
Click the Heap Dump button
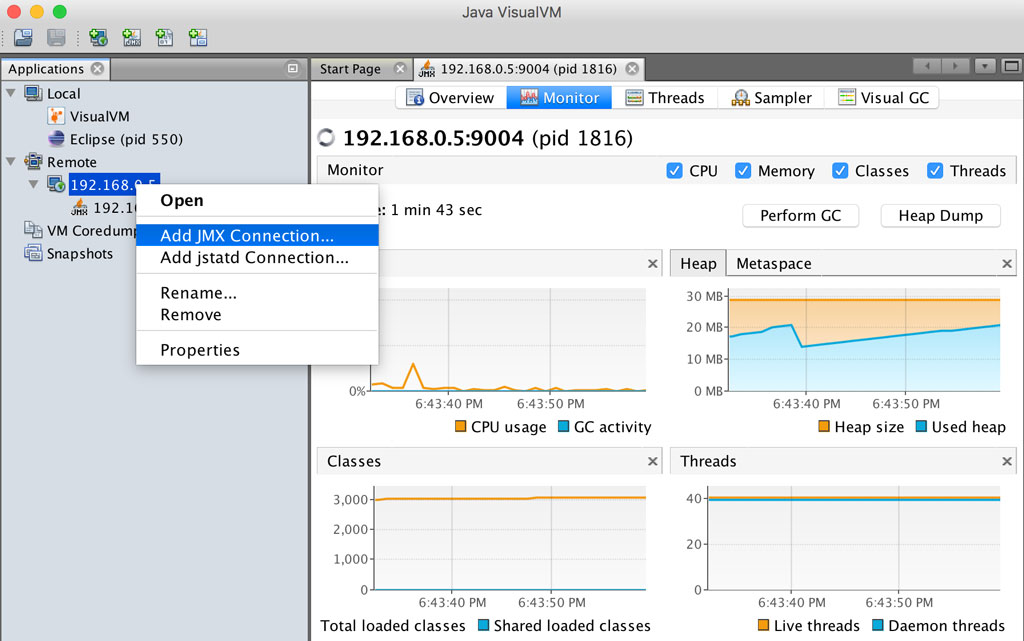pos(940,215)
